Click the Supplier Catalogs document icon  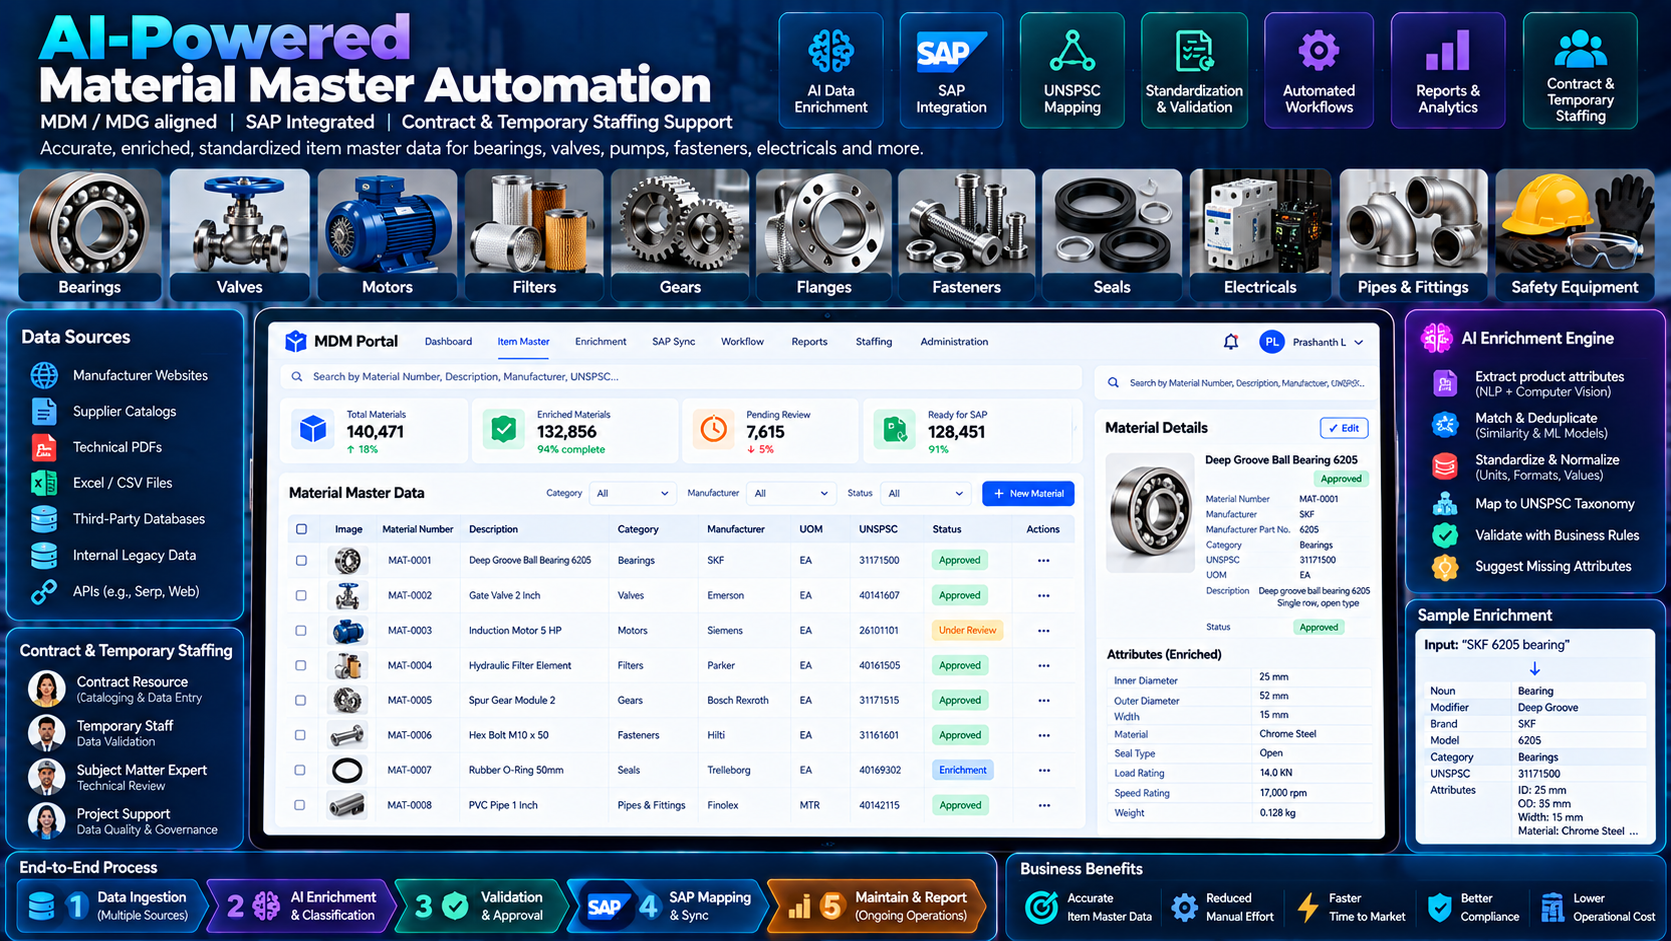point(44,411)
